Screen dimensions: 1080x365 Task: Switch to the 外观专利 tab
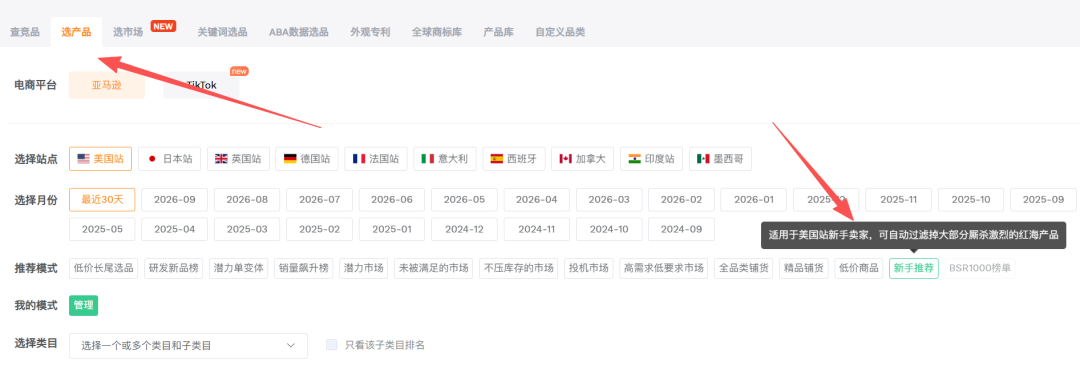[371, 32]
